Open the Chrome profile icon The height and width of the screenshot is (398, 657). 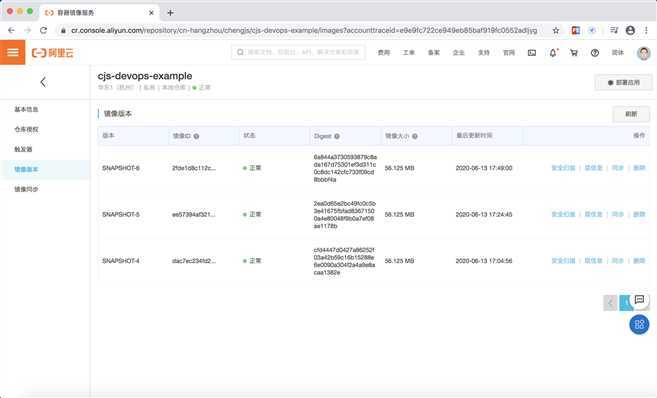coord(630,30)
